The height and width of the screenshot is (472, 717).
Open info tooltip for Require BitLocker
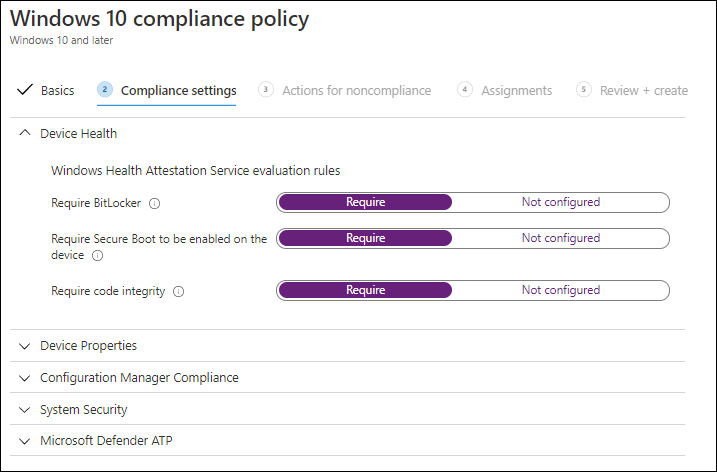pos(155,204)
